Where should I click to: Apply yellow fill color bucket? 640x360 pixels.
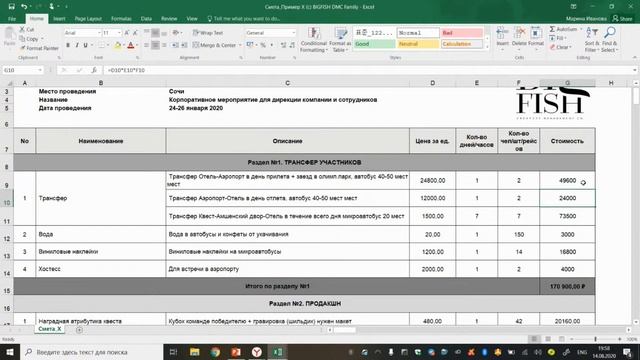(118, 45)
